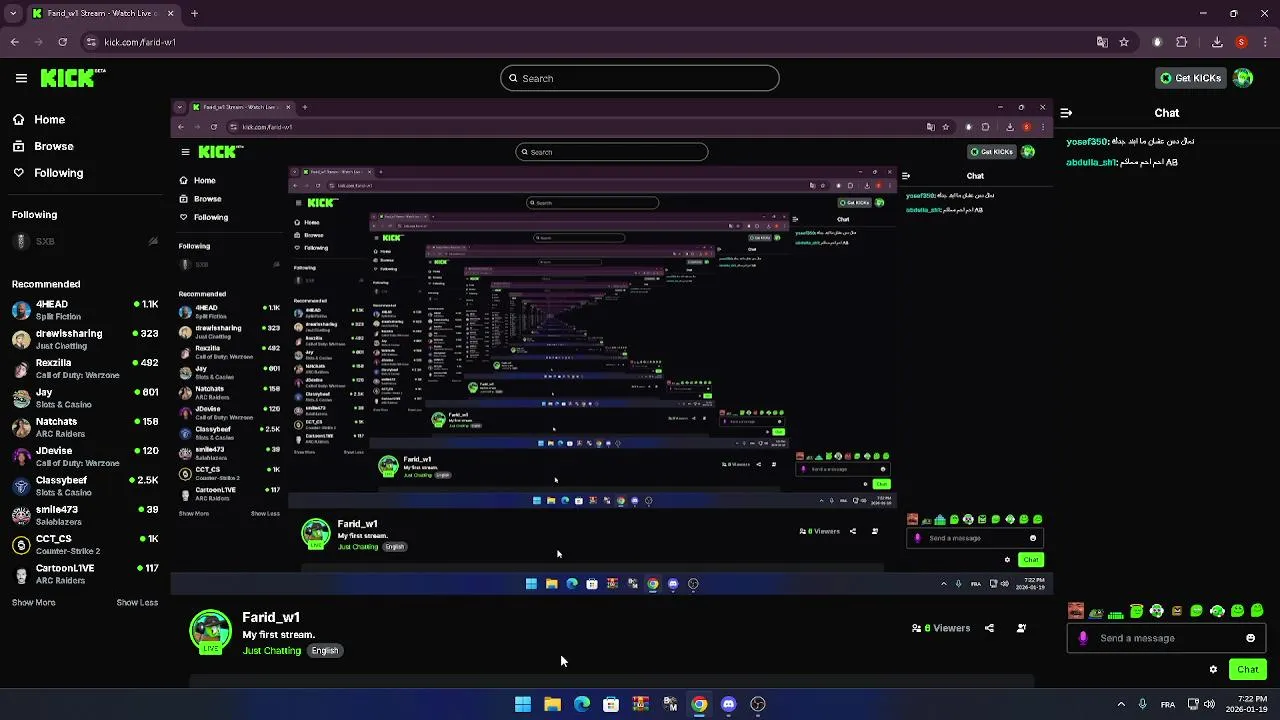Insert the green halo blob emote

coord(1136,610)
